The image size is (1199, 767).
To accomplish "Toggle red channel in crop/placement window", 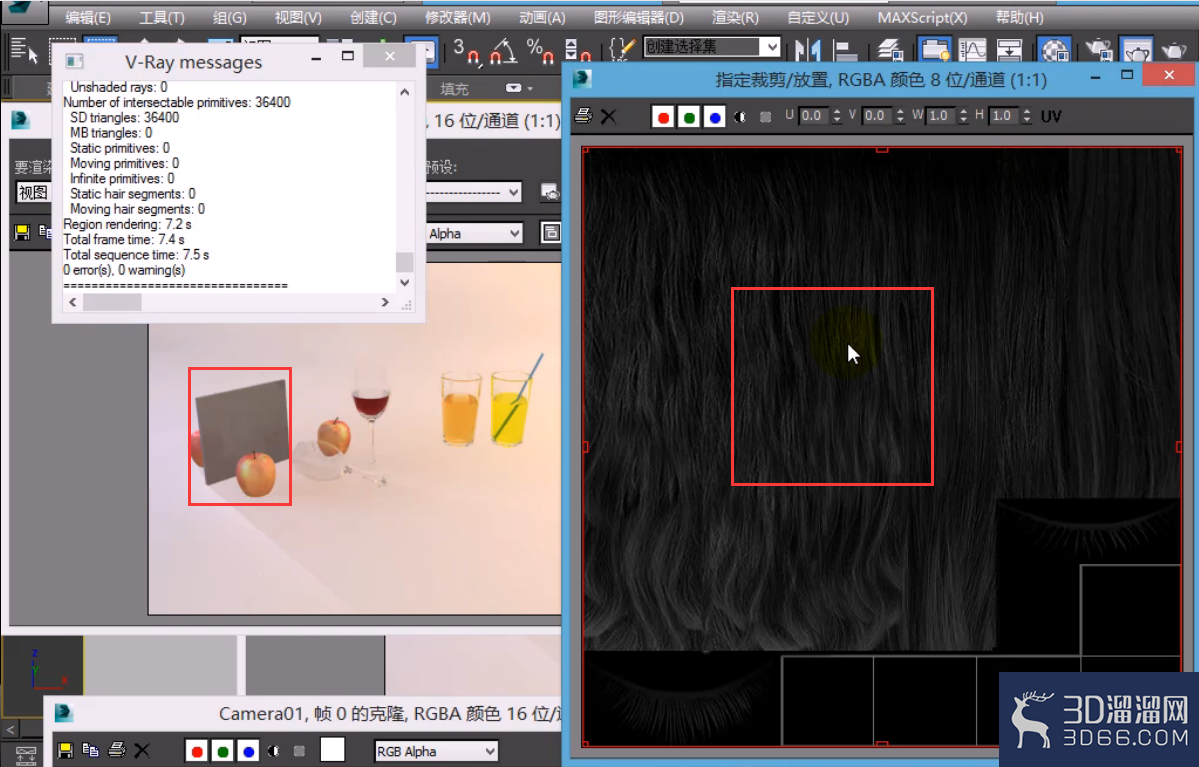I will (x=663, y=117).
